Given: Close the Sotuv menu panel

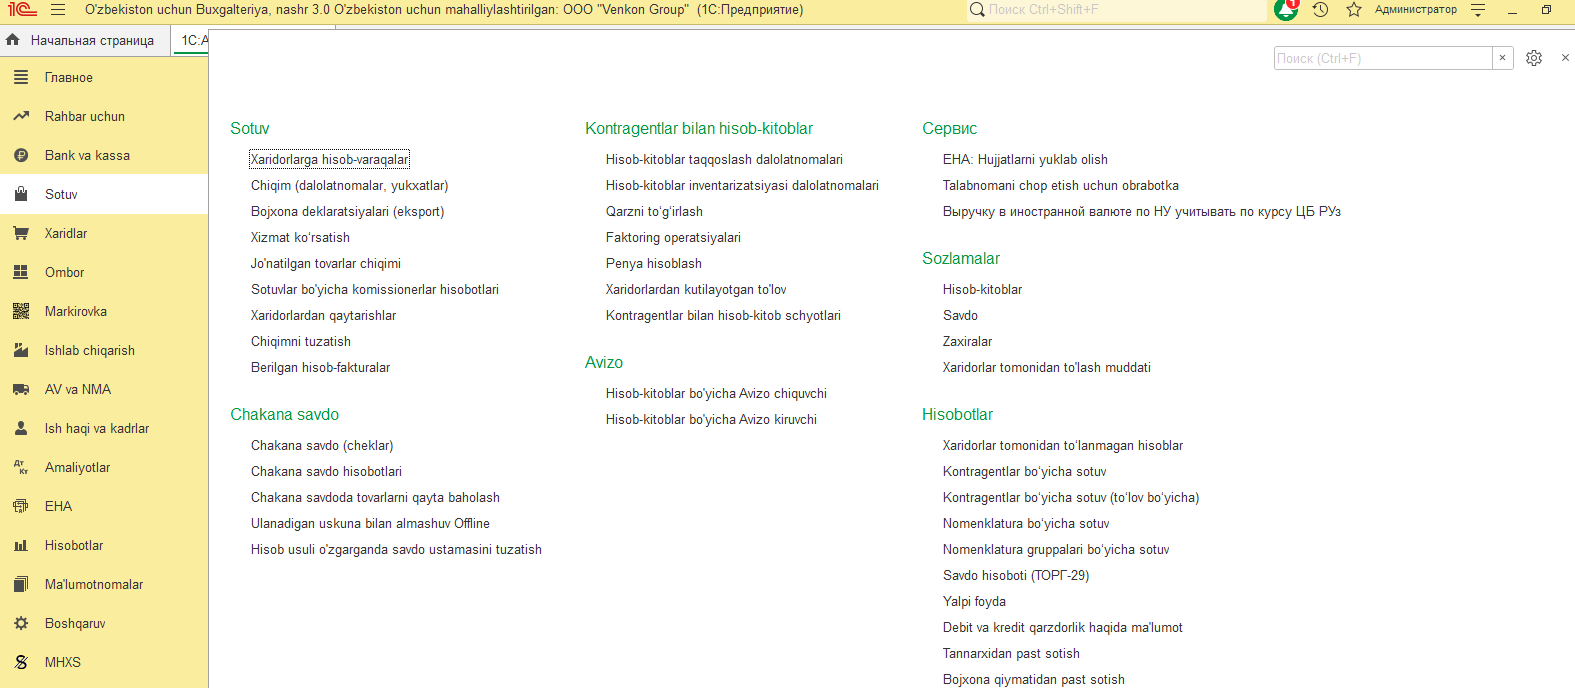Looking at the screenshot, I should 1565,58.
